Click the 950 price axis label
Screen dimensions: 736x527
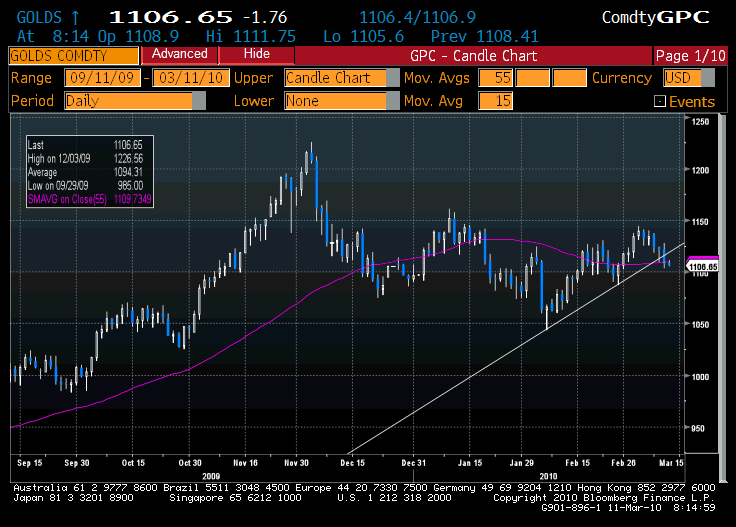coord(698,428)
